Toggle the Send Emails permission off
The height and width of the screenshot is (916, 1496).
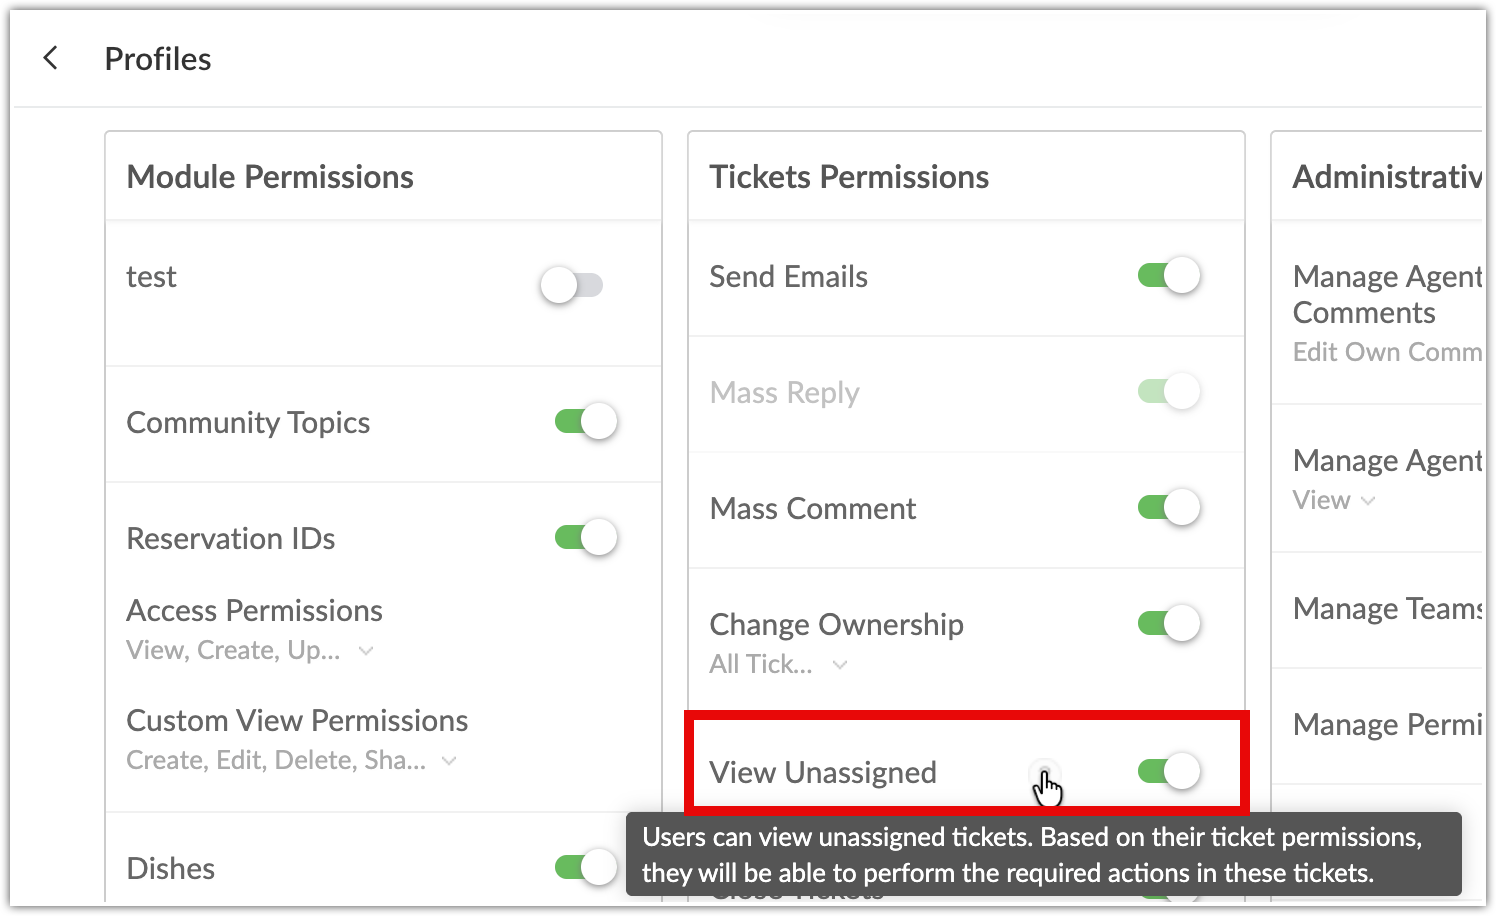tap(1169, 275)
